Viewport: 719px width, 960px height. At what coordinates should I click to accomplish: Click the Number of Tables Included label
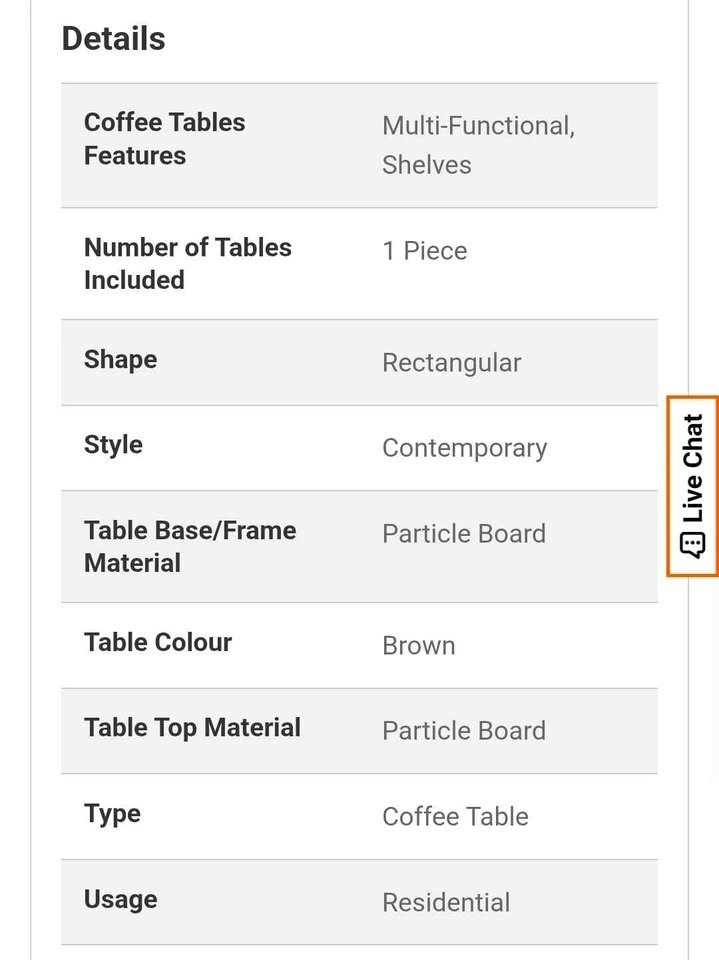pos(187,263)
